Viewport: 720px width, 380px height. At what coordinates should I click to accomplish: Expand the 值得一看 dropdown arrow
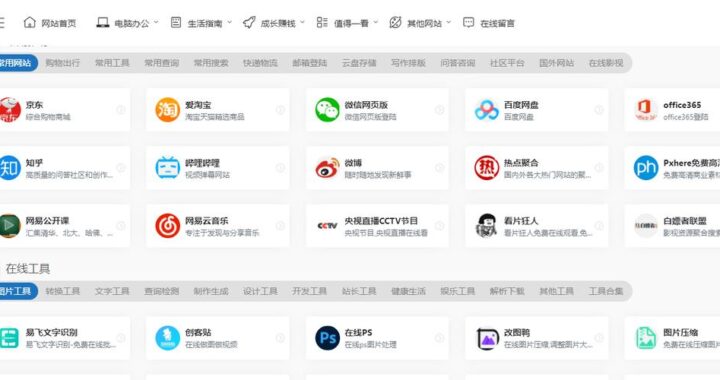(x=376, y=22)
